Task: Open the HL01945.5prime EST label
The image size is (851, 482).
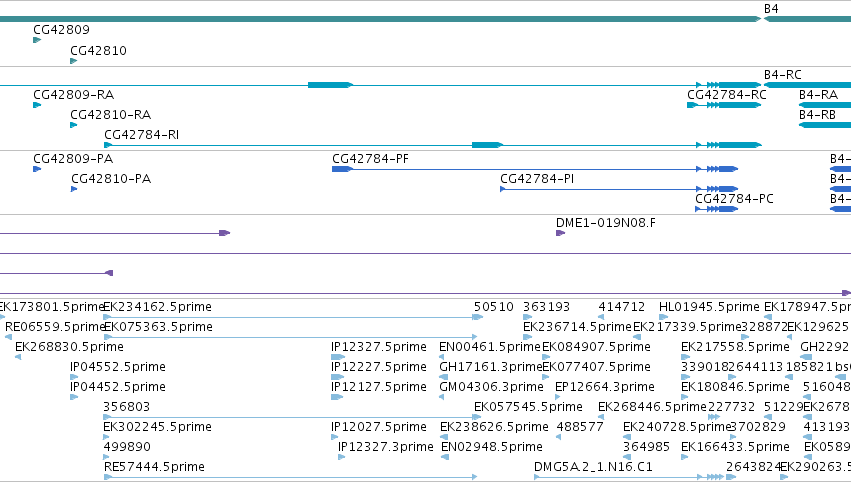Action: click(x=709, y=307)
